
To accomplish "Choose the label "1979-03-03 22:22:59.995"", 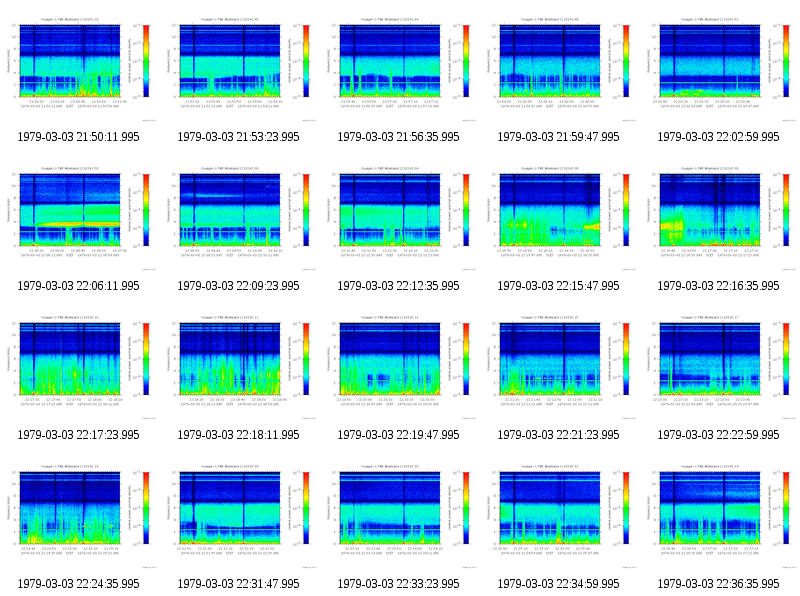I will pyautogui.click(x=718, y=435).
